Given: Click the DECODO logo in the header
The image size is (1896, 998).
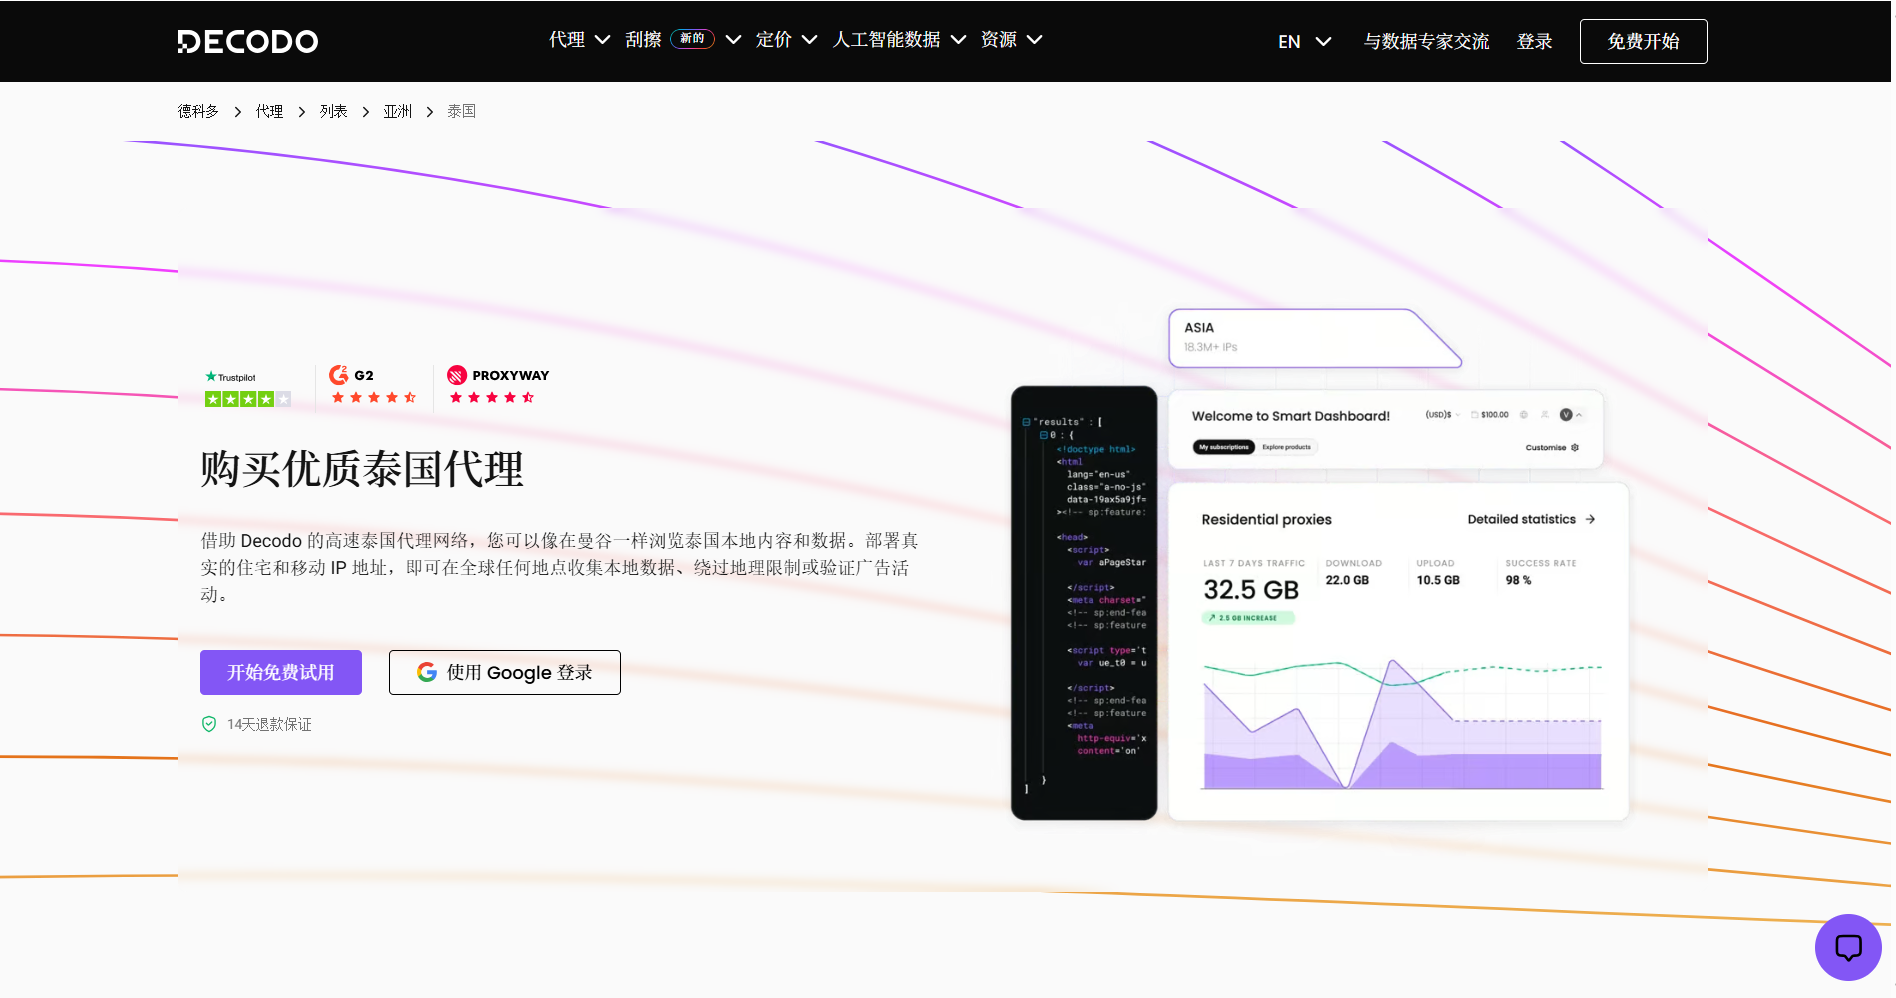Looking at the screenshot, I should click(248, 41).
